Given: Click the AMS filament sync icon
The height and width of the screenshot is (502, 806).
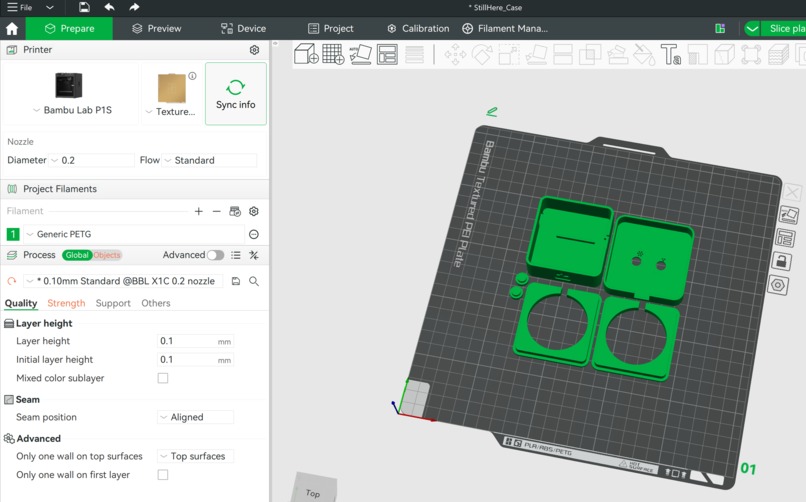Looking at the screenshot, I should coord(235,211).
